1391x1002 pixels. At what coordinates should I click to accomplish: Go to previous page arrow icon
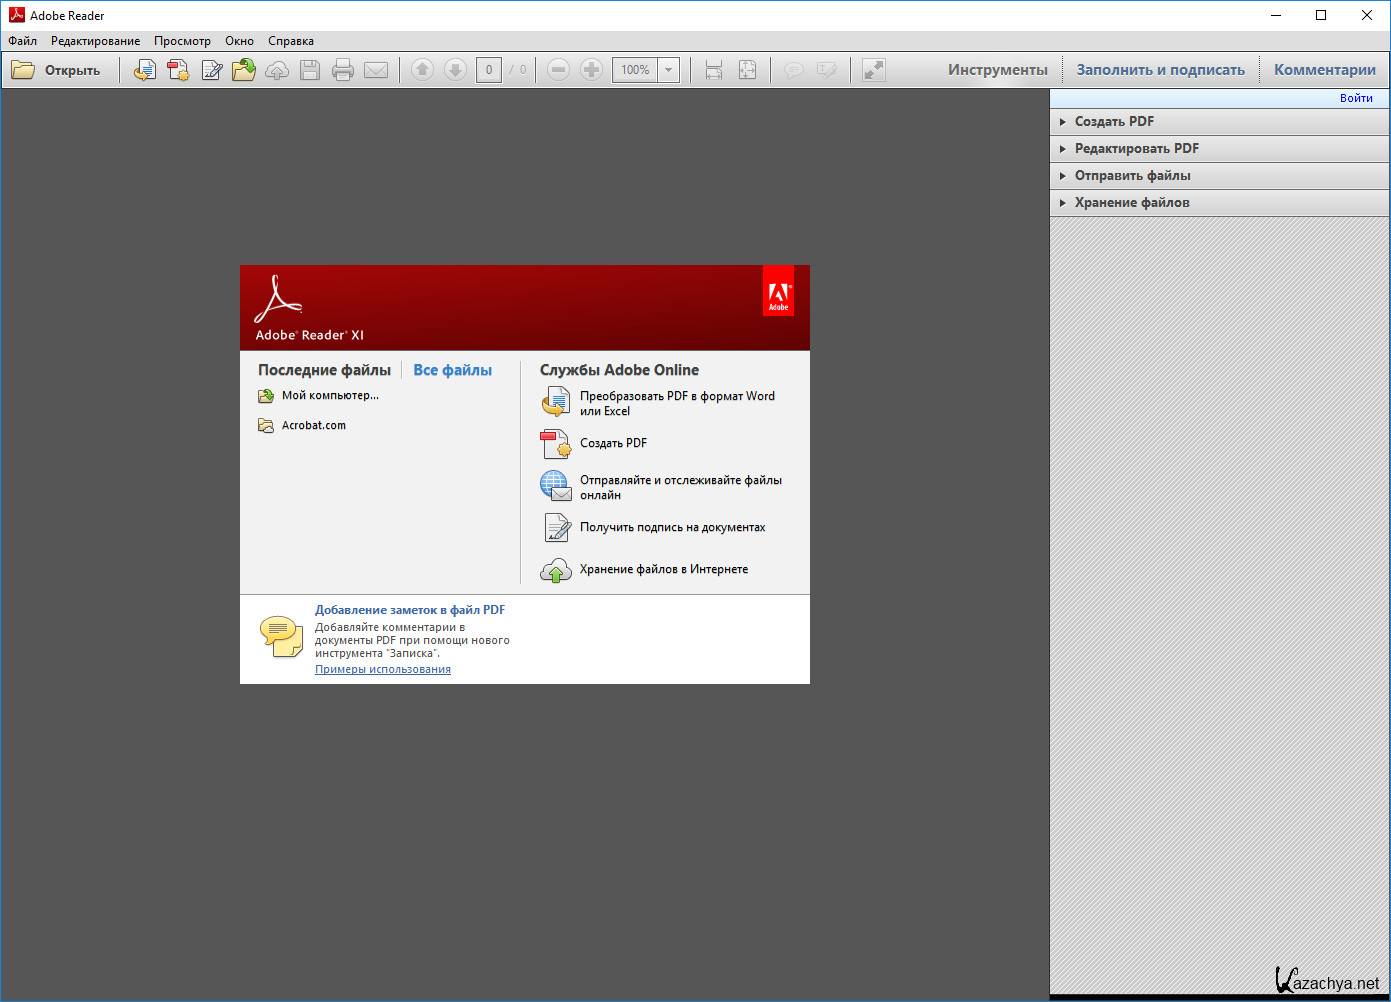[x=422, y=70]
